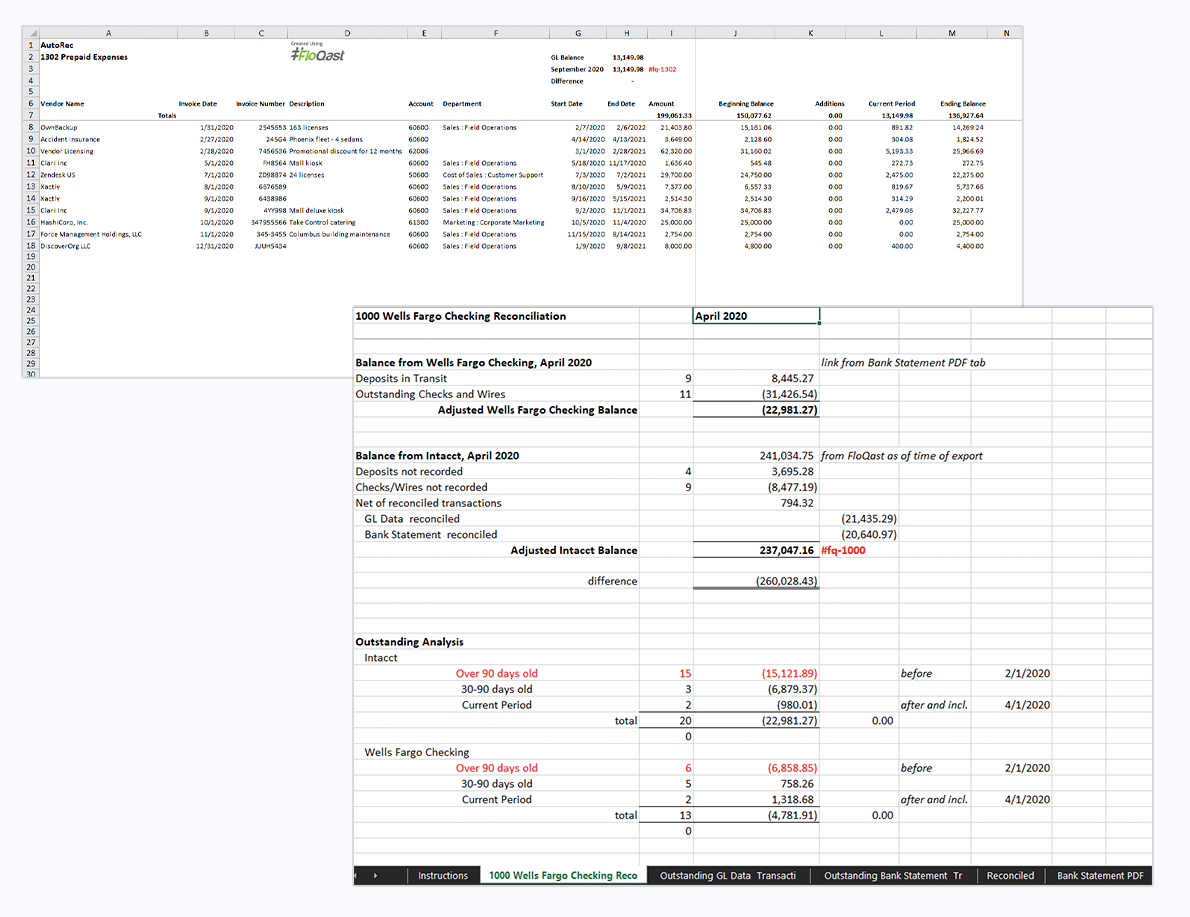The image size is (1190, 917).
Task: Click the red #fq-1302 reference tag
Action: [x=662, y=69]
